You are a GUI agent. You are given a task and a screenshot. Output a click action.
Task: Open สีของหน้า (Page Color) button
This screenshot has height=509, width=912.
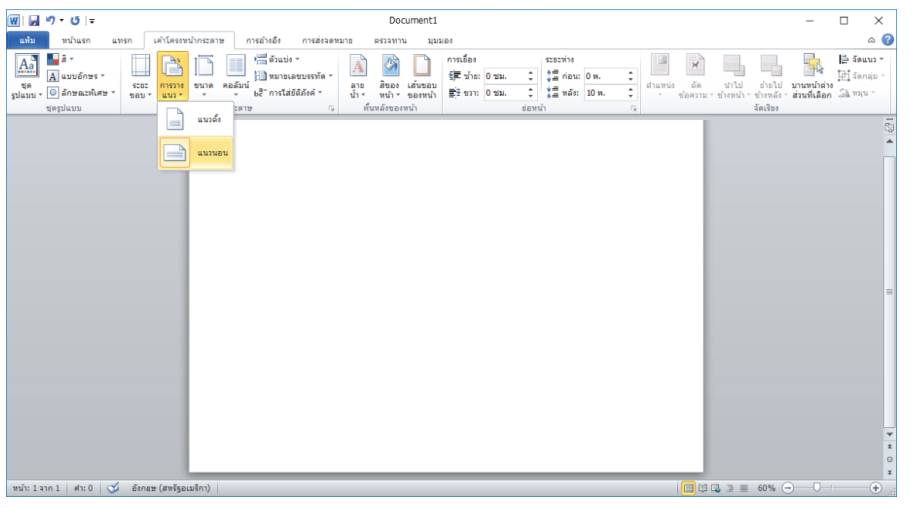(389, 78)
